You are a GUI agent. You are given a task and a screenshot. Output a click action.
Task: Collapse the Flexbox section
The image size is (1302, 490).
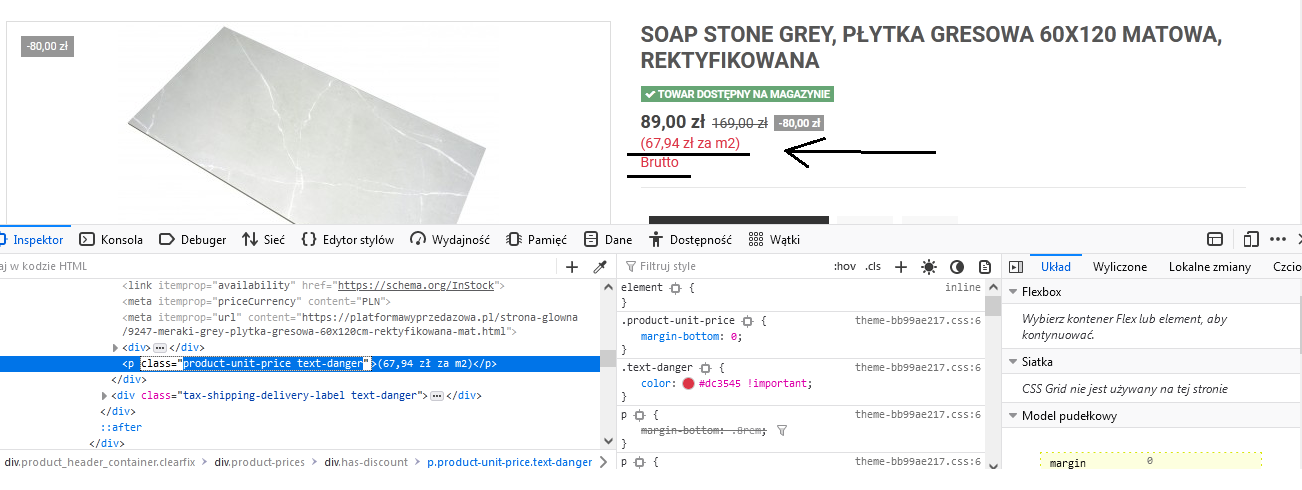[x=1012, y=292]
